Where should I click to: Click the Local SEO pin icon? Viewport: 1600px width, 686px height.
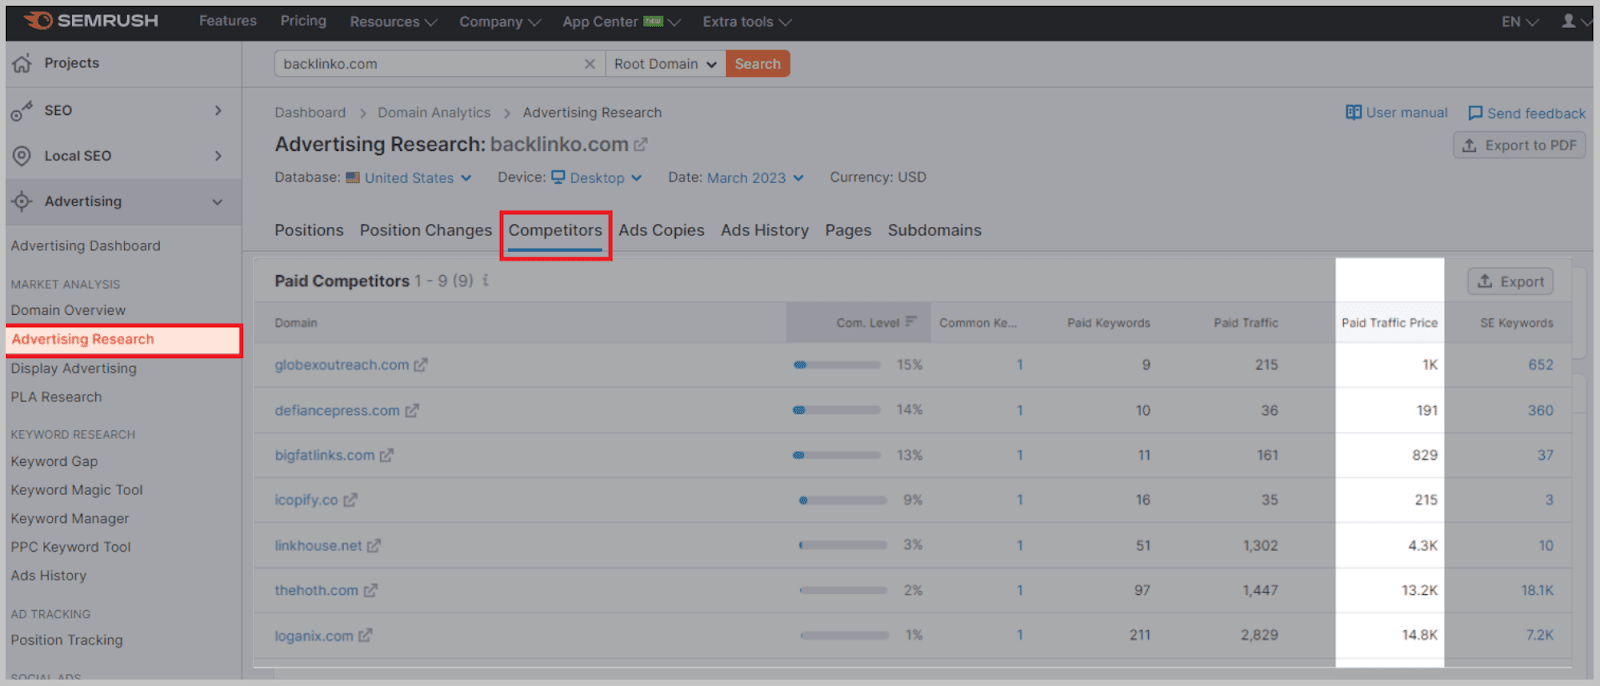click(22, 156)
